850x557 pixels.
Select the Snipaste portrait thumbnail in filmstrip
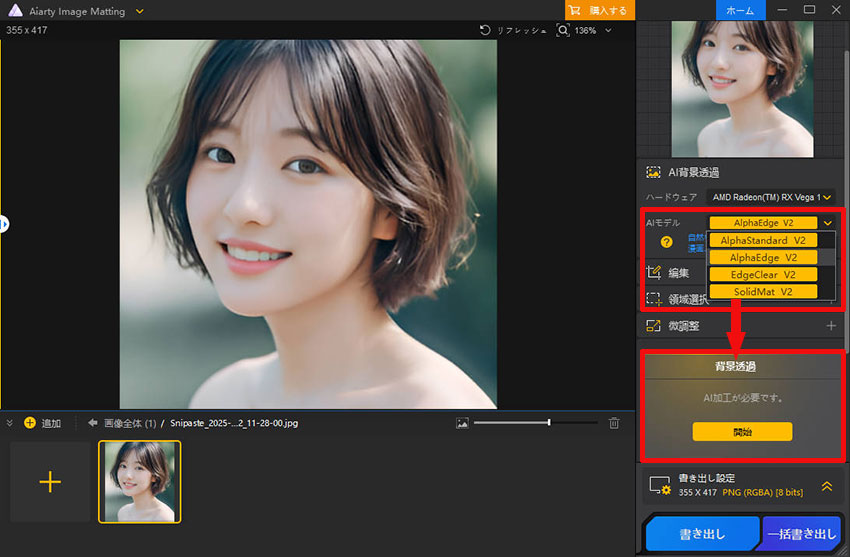[x=139, y=481]
